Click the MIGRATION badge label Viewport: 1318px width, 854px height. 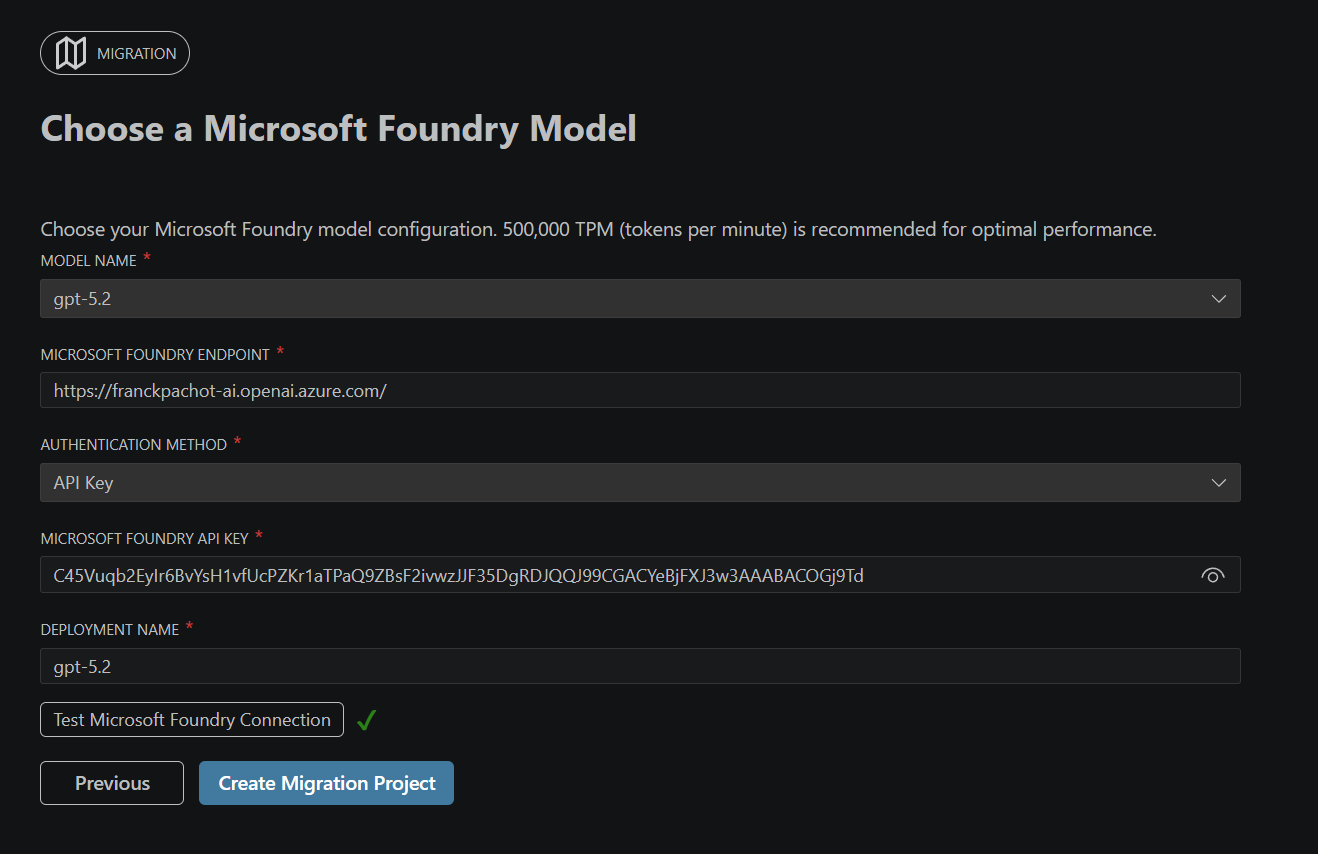click(137, 54)
